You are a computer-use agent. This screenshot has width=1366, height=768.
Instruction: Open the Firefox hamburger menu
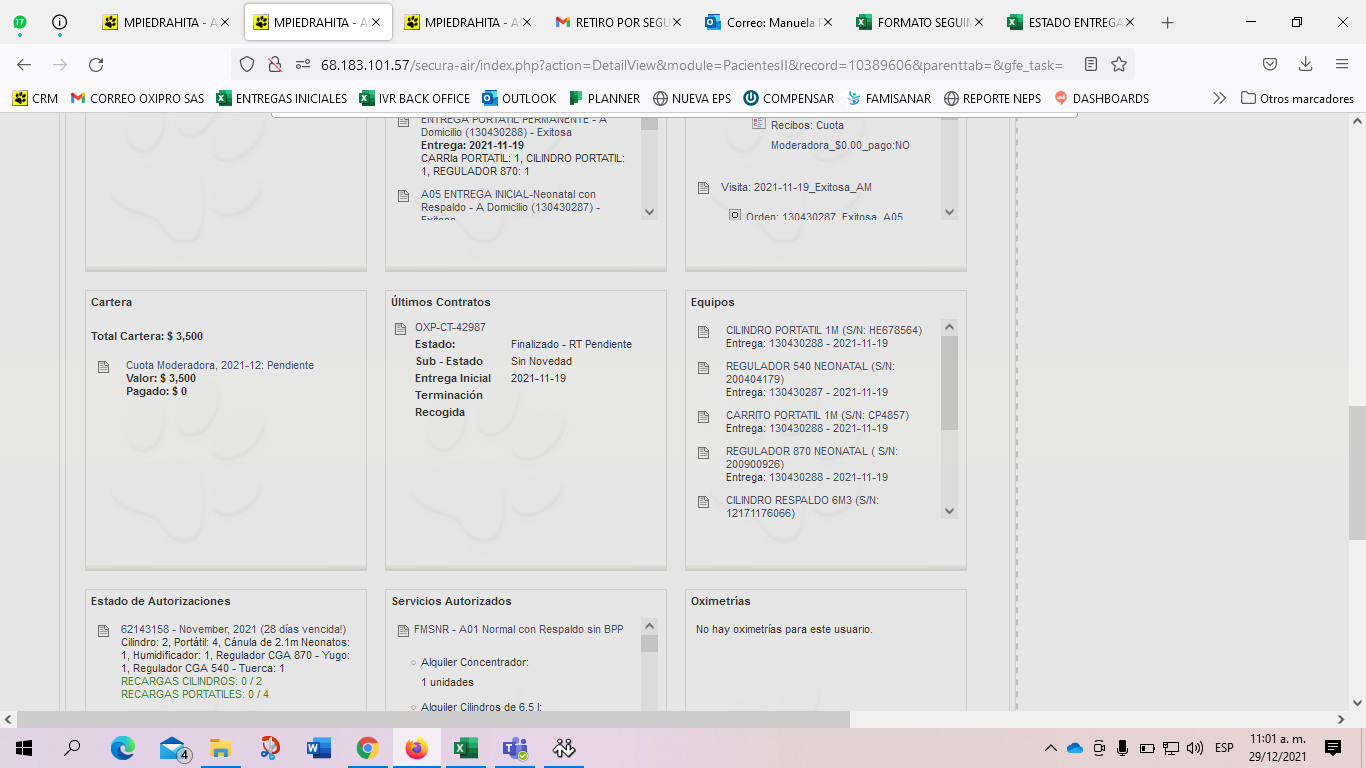1342,64
